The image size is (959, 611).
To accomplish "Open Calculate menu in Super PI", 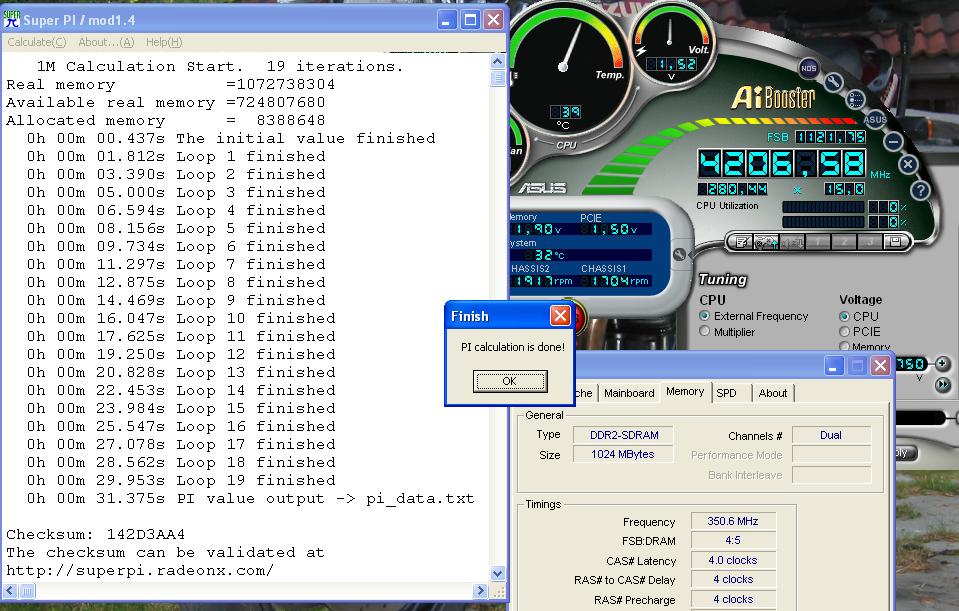I will [x=37, y=42].
